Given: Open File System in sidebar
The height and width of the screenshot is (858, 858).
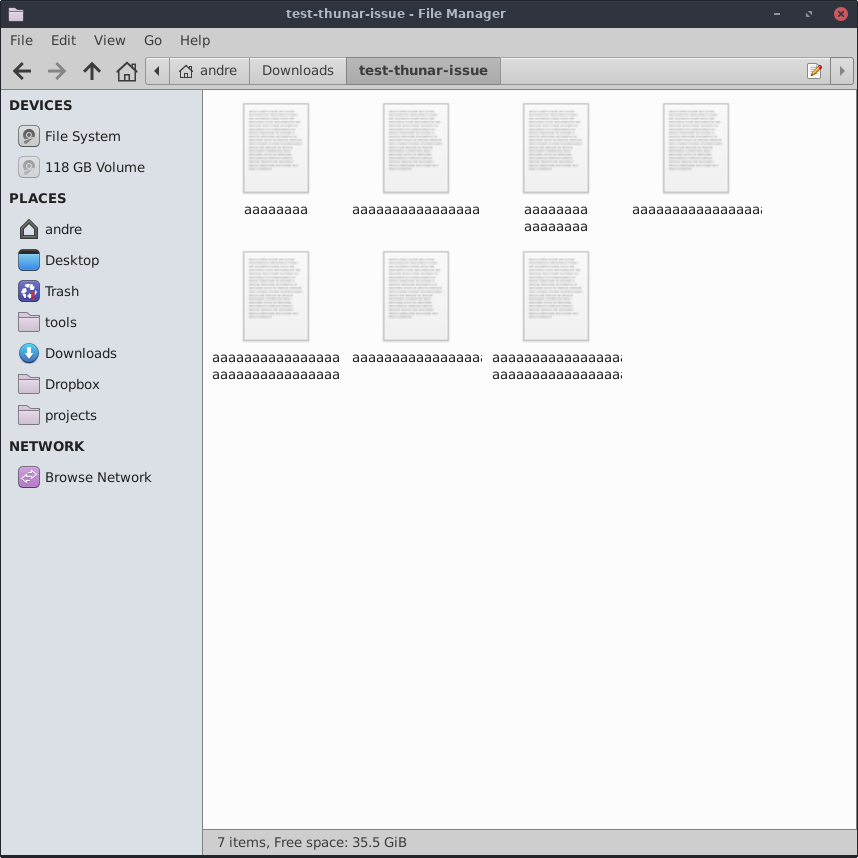Looking at the screenshot, I should pos(82,136).
